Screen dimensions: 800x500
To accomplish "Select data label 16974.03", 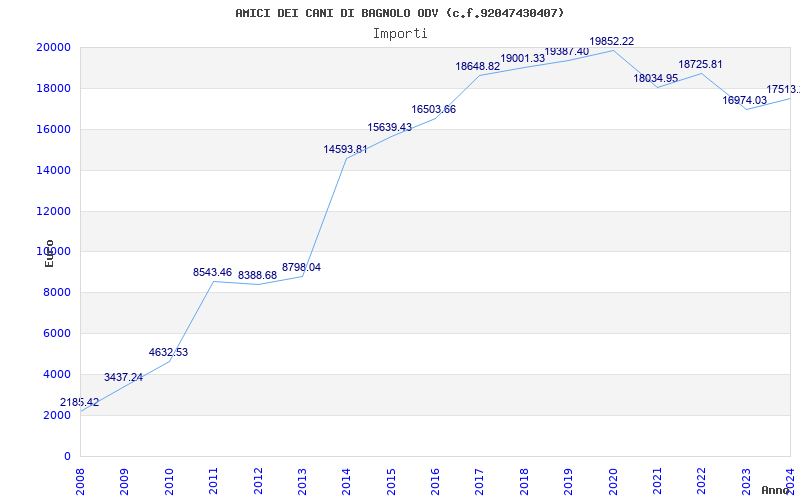I will [x=744, y=101].
